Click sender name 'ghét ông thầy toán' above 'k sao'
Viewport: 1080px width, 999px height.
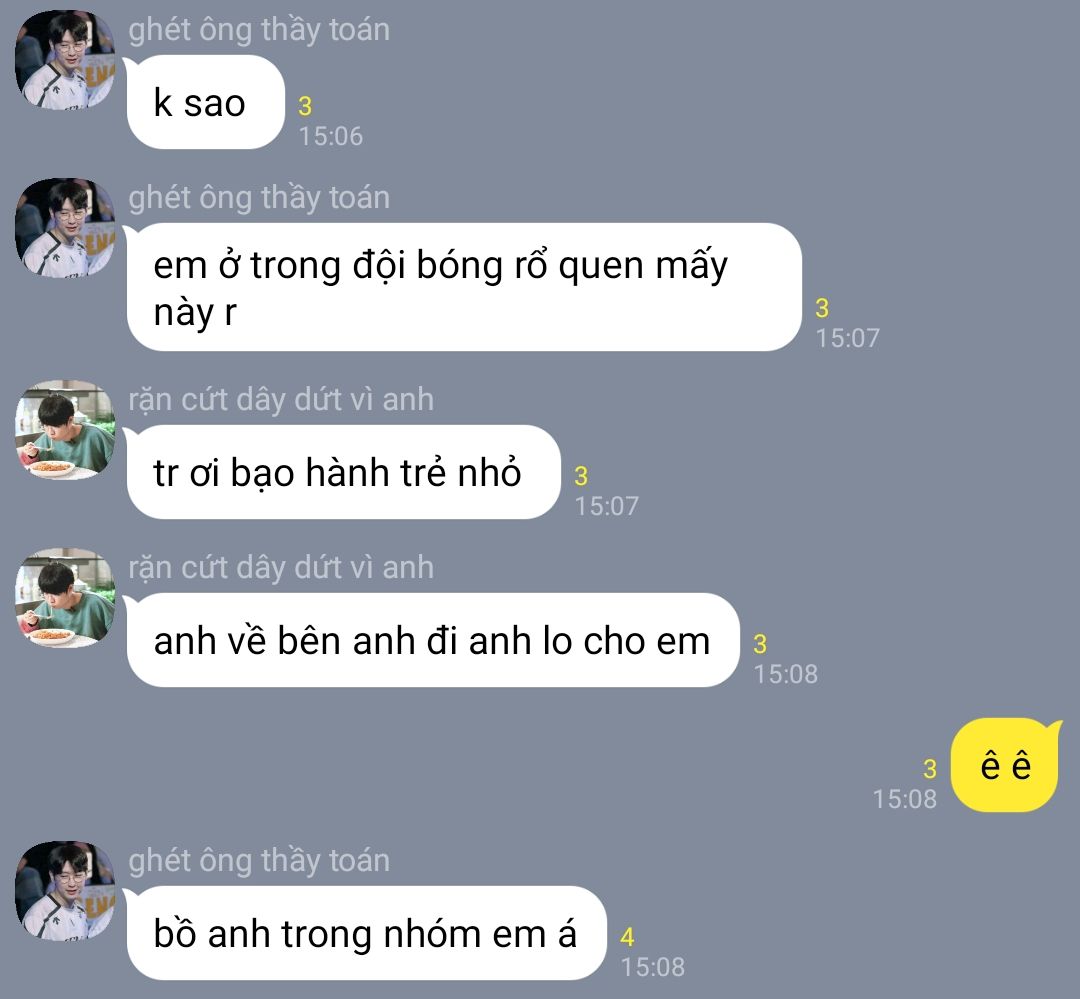(x=259, y=30)
